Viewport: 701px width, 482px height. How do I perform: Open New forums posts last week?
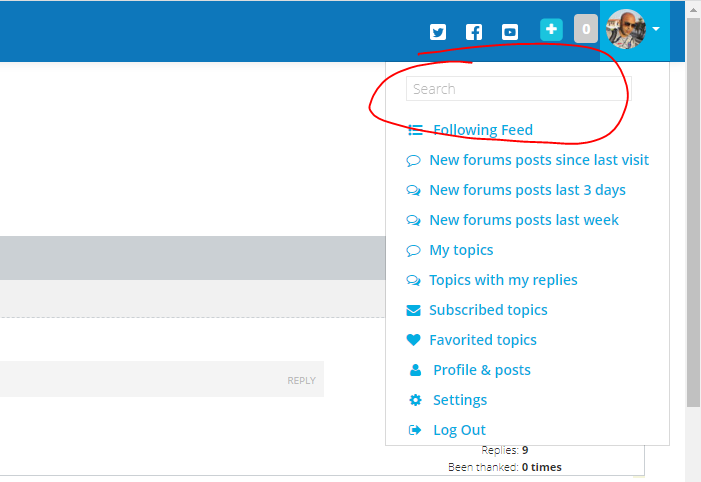coord(524,220)
